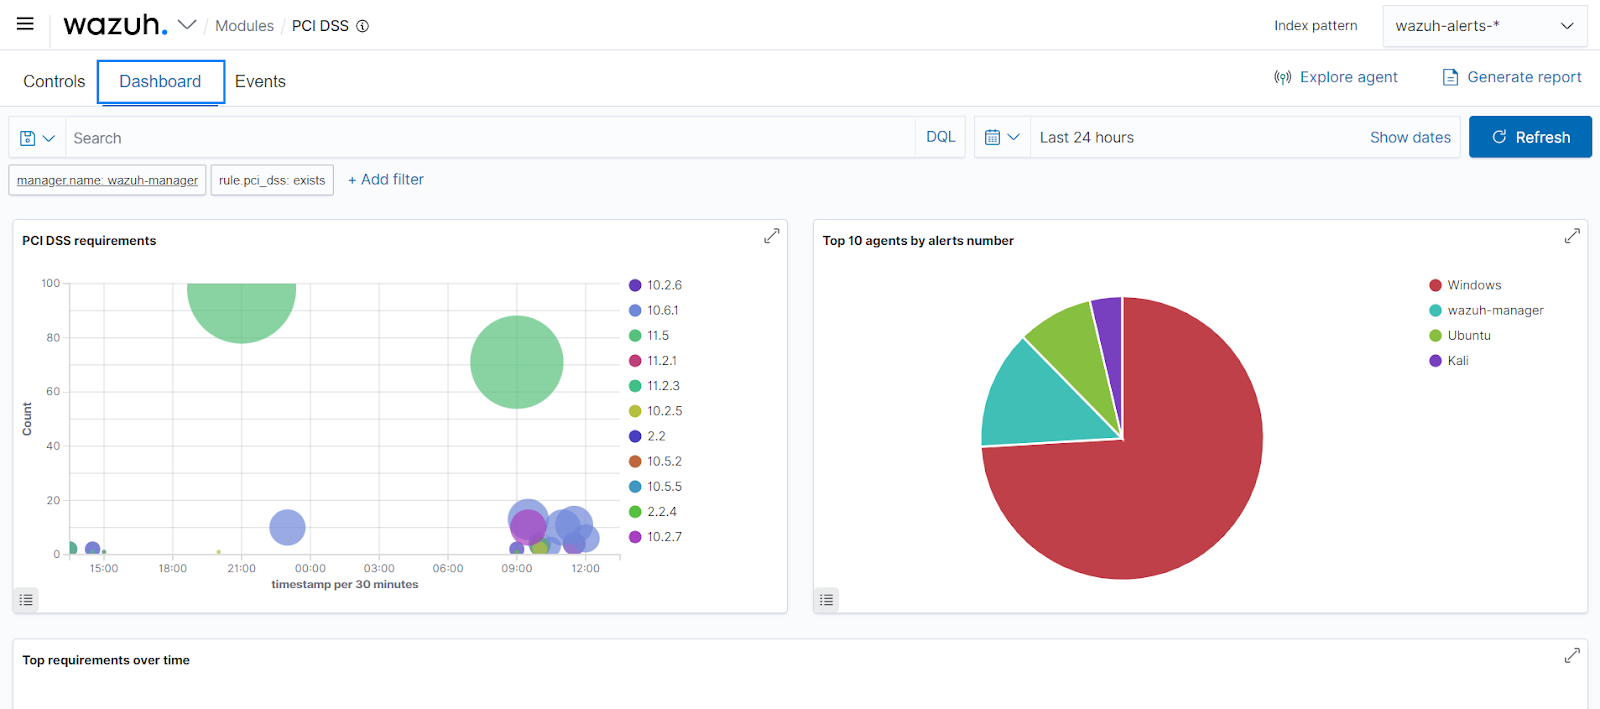Click Add filter
This screenshot has width=1600, height=709.
coord(386,180)
